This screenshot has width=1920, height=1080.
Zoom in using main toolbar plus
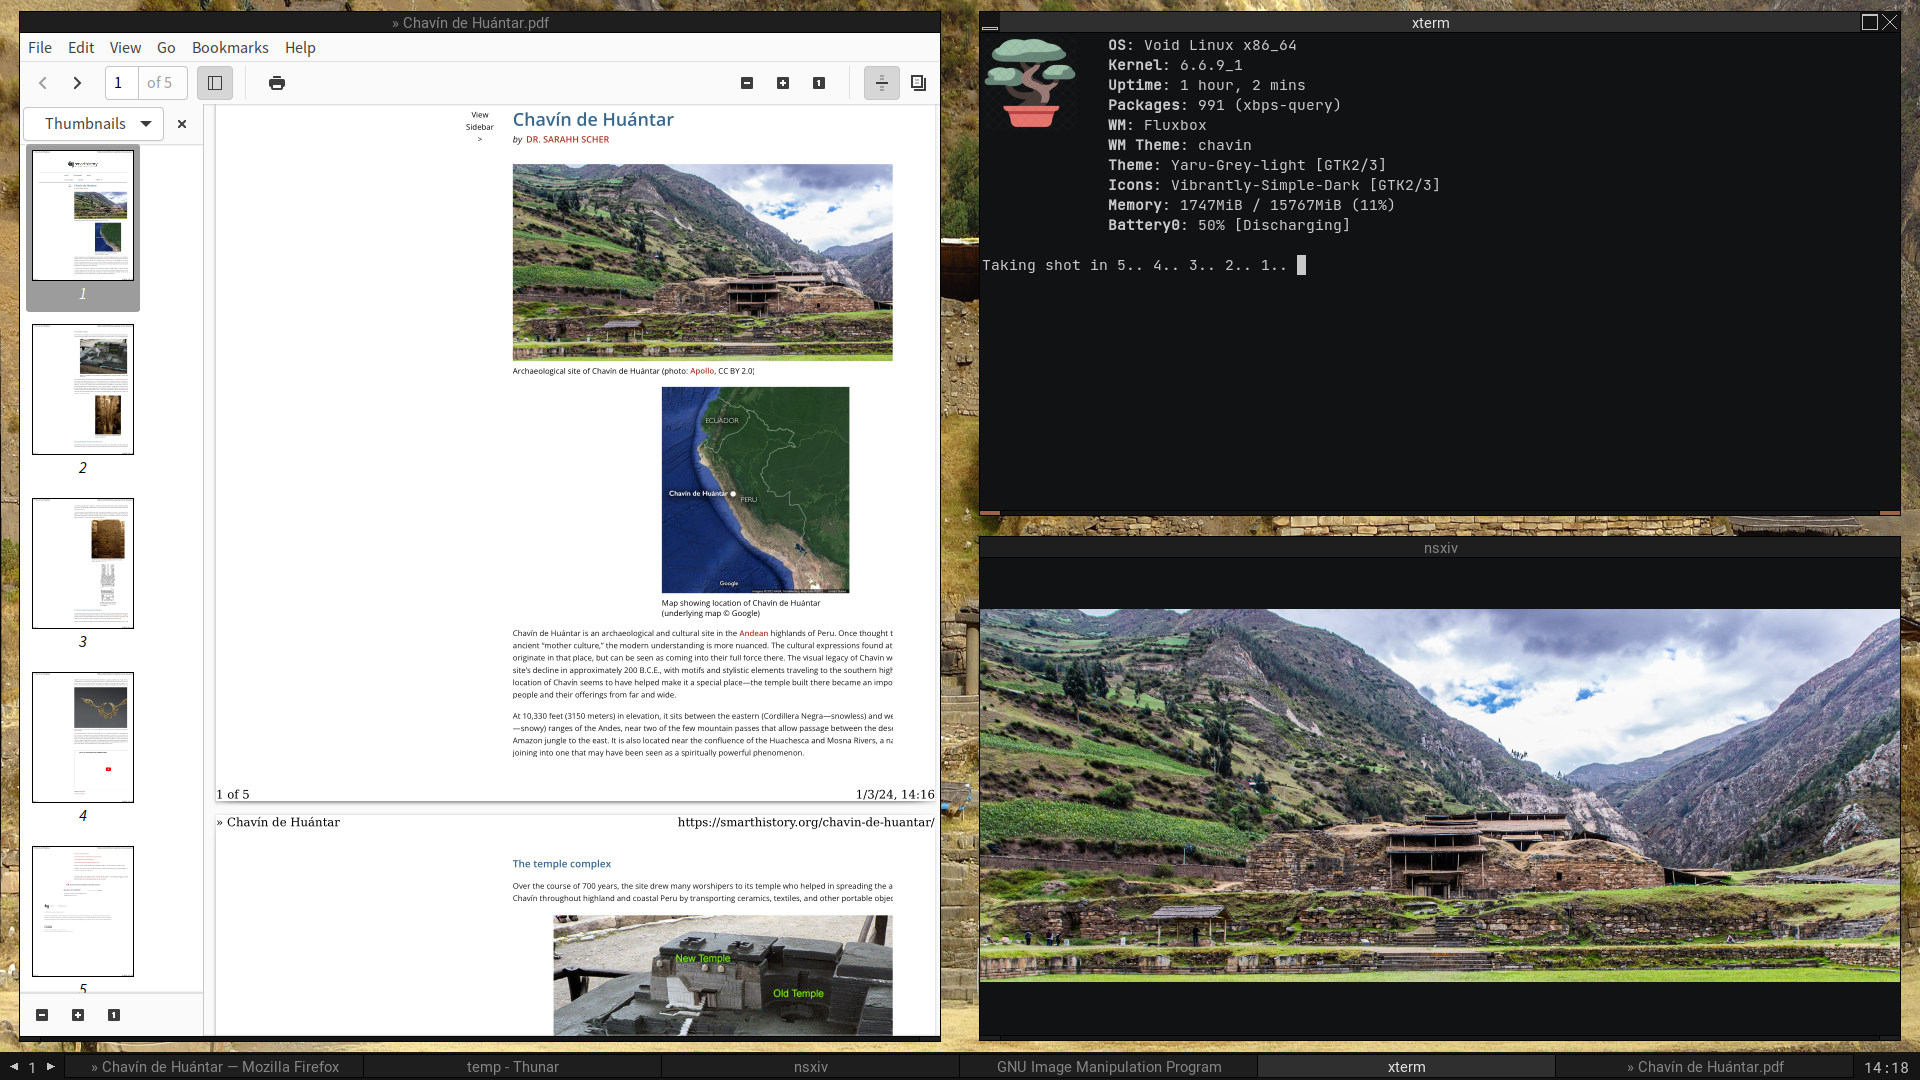click(783, 83)
